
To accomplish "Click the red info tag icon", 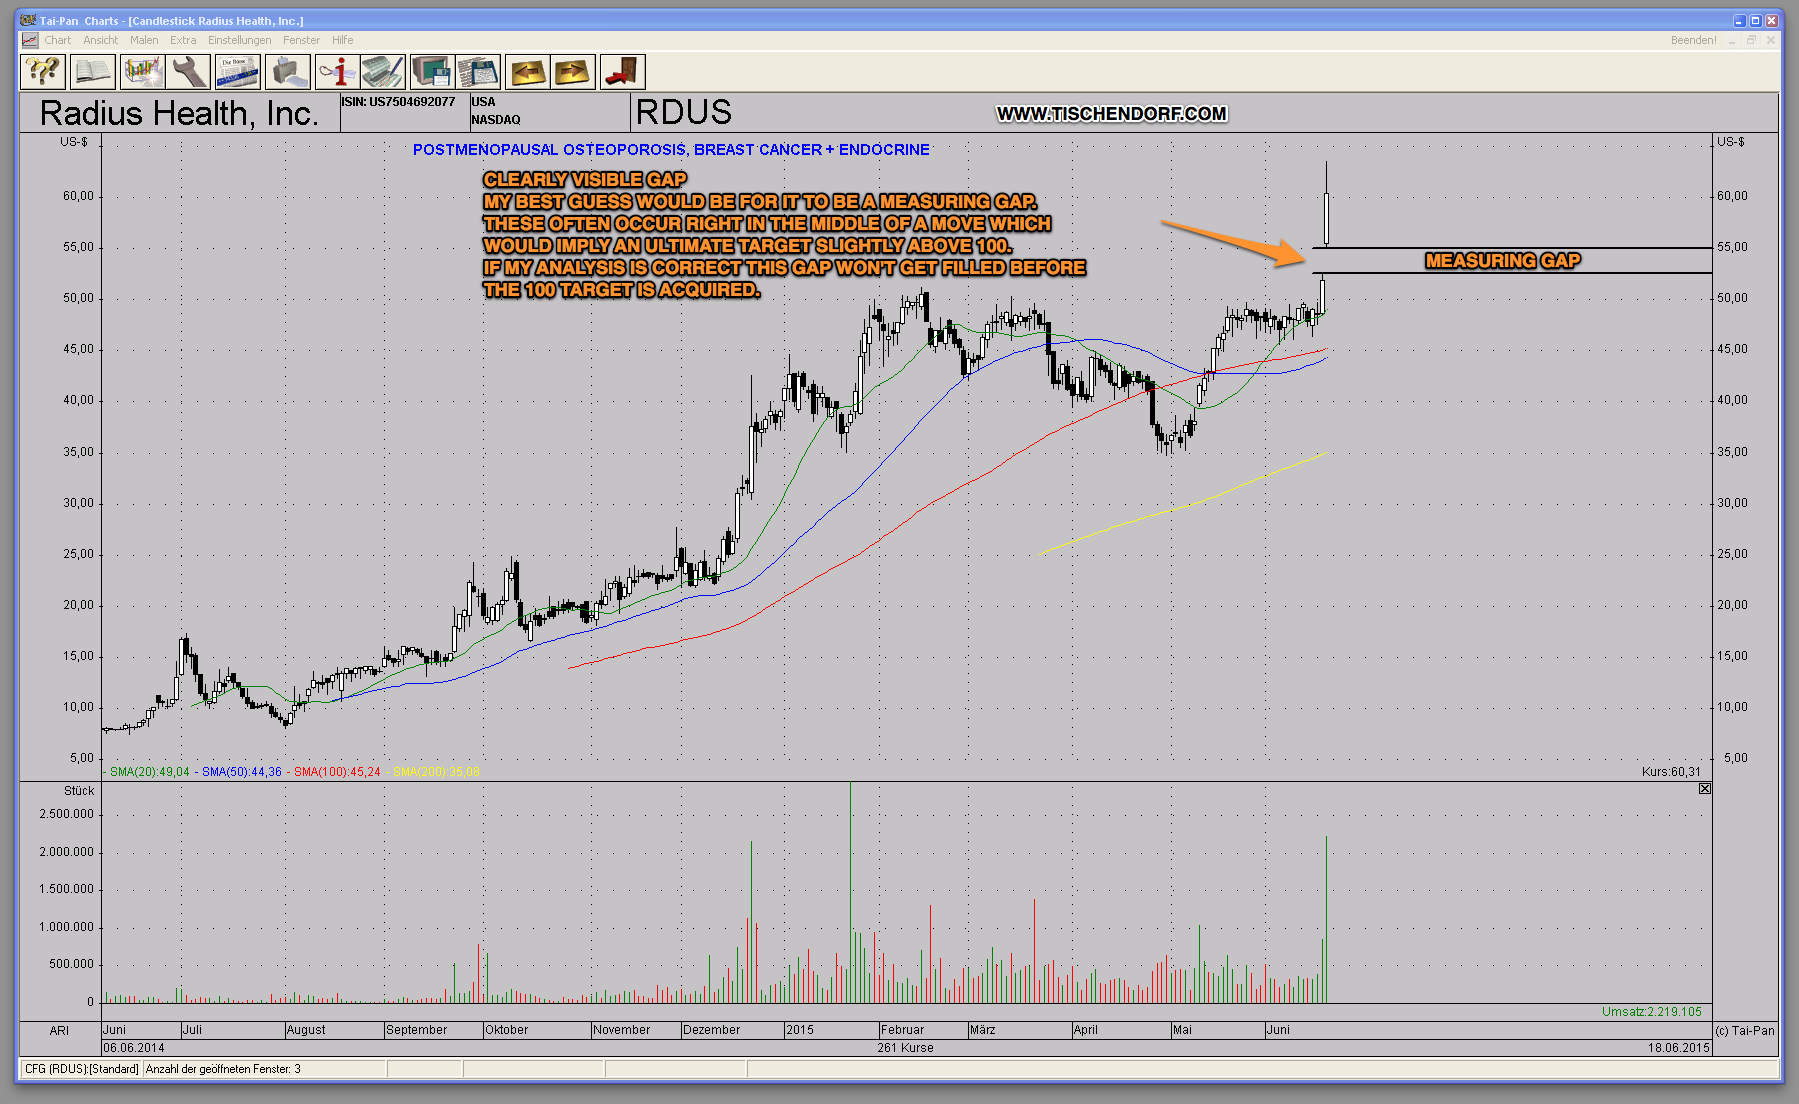I will pos(337,72).
